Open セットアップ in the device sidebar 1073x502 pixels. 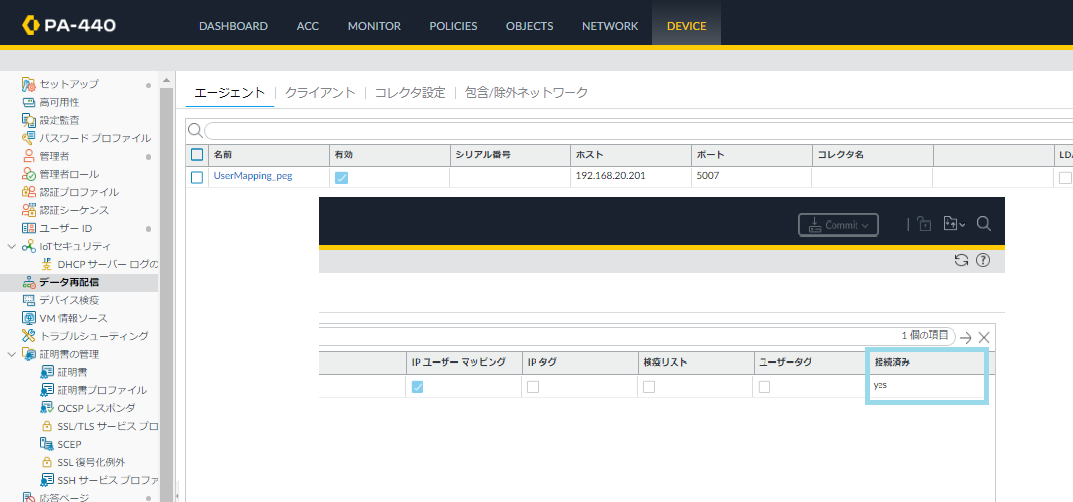point(68,84)
